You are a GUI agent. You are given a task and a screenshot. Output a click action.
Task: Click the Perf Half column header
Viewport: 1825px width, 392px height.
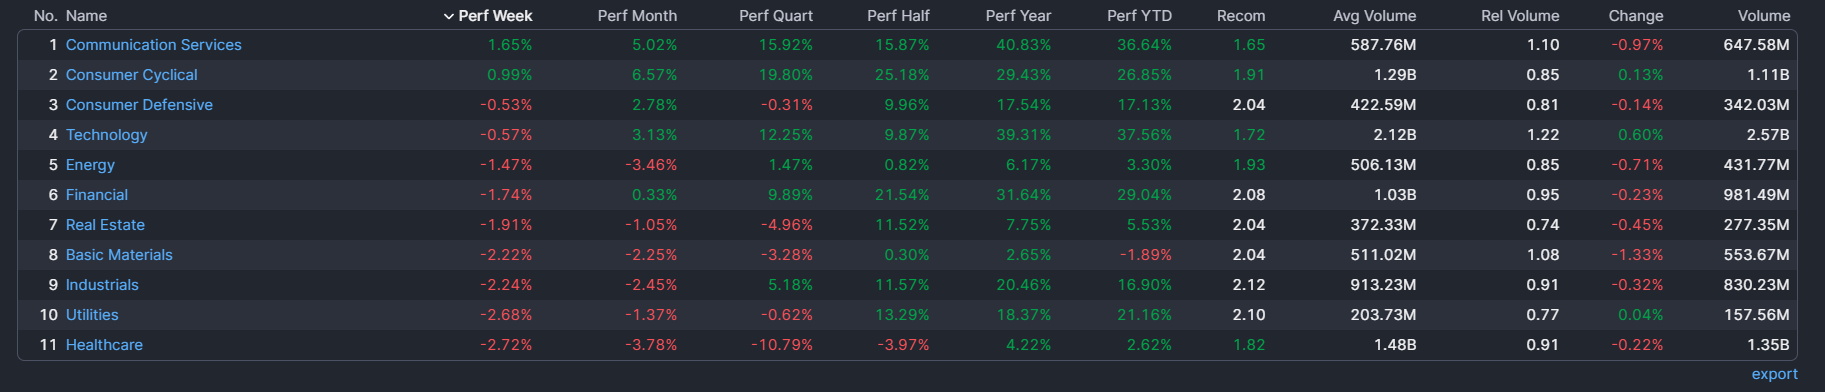pos(898,16)
